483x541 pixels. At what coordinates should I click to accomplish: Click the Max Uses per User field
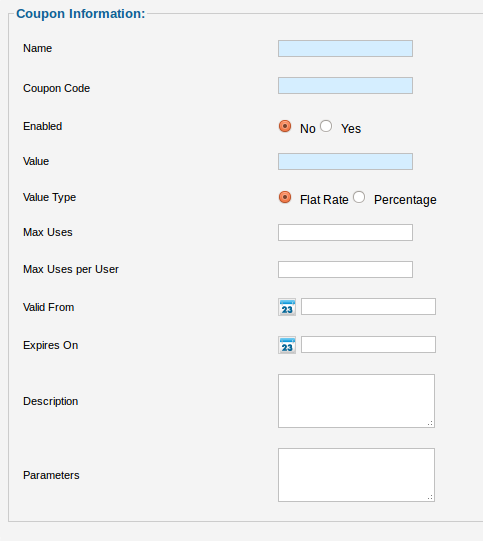click(345, 269)
